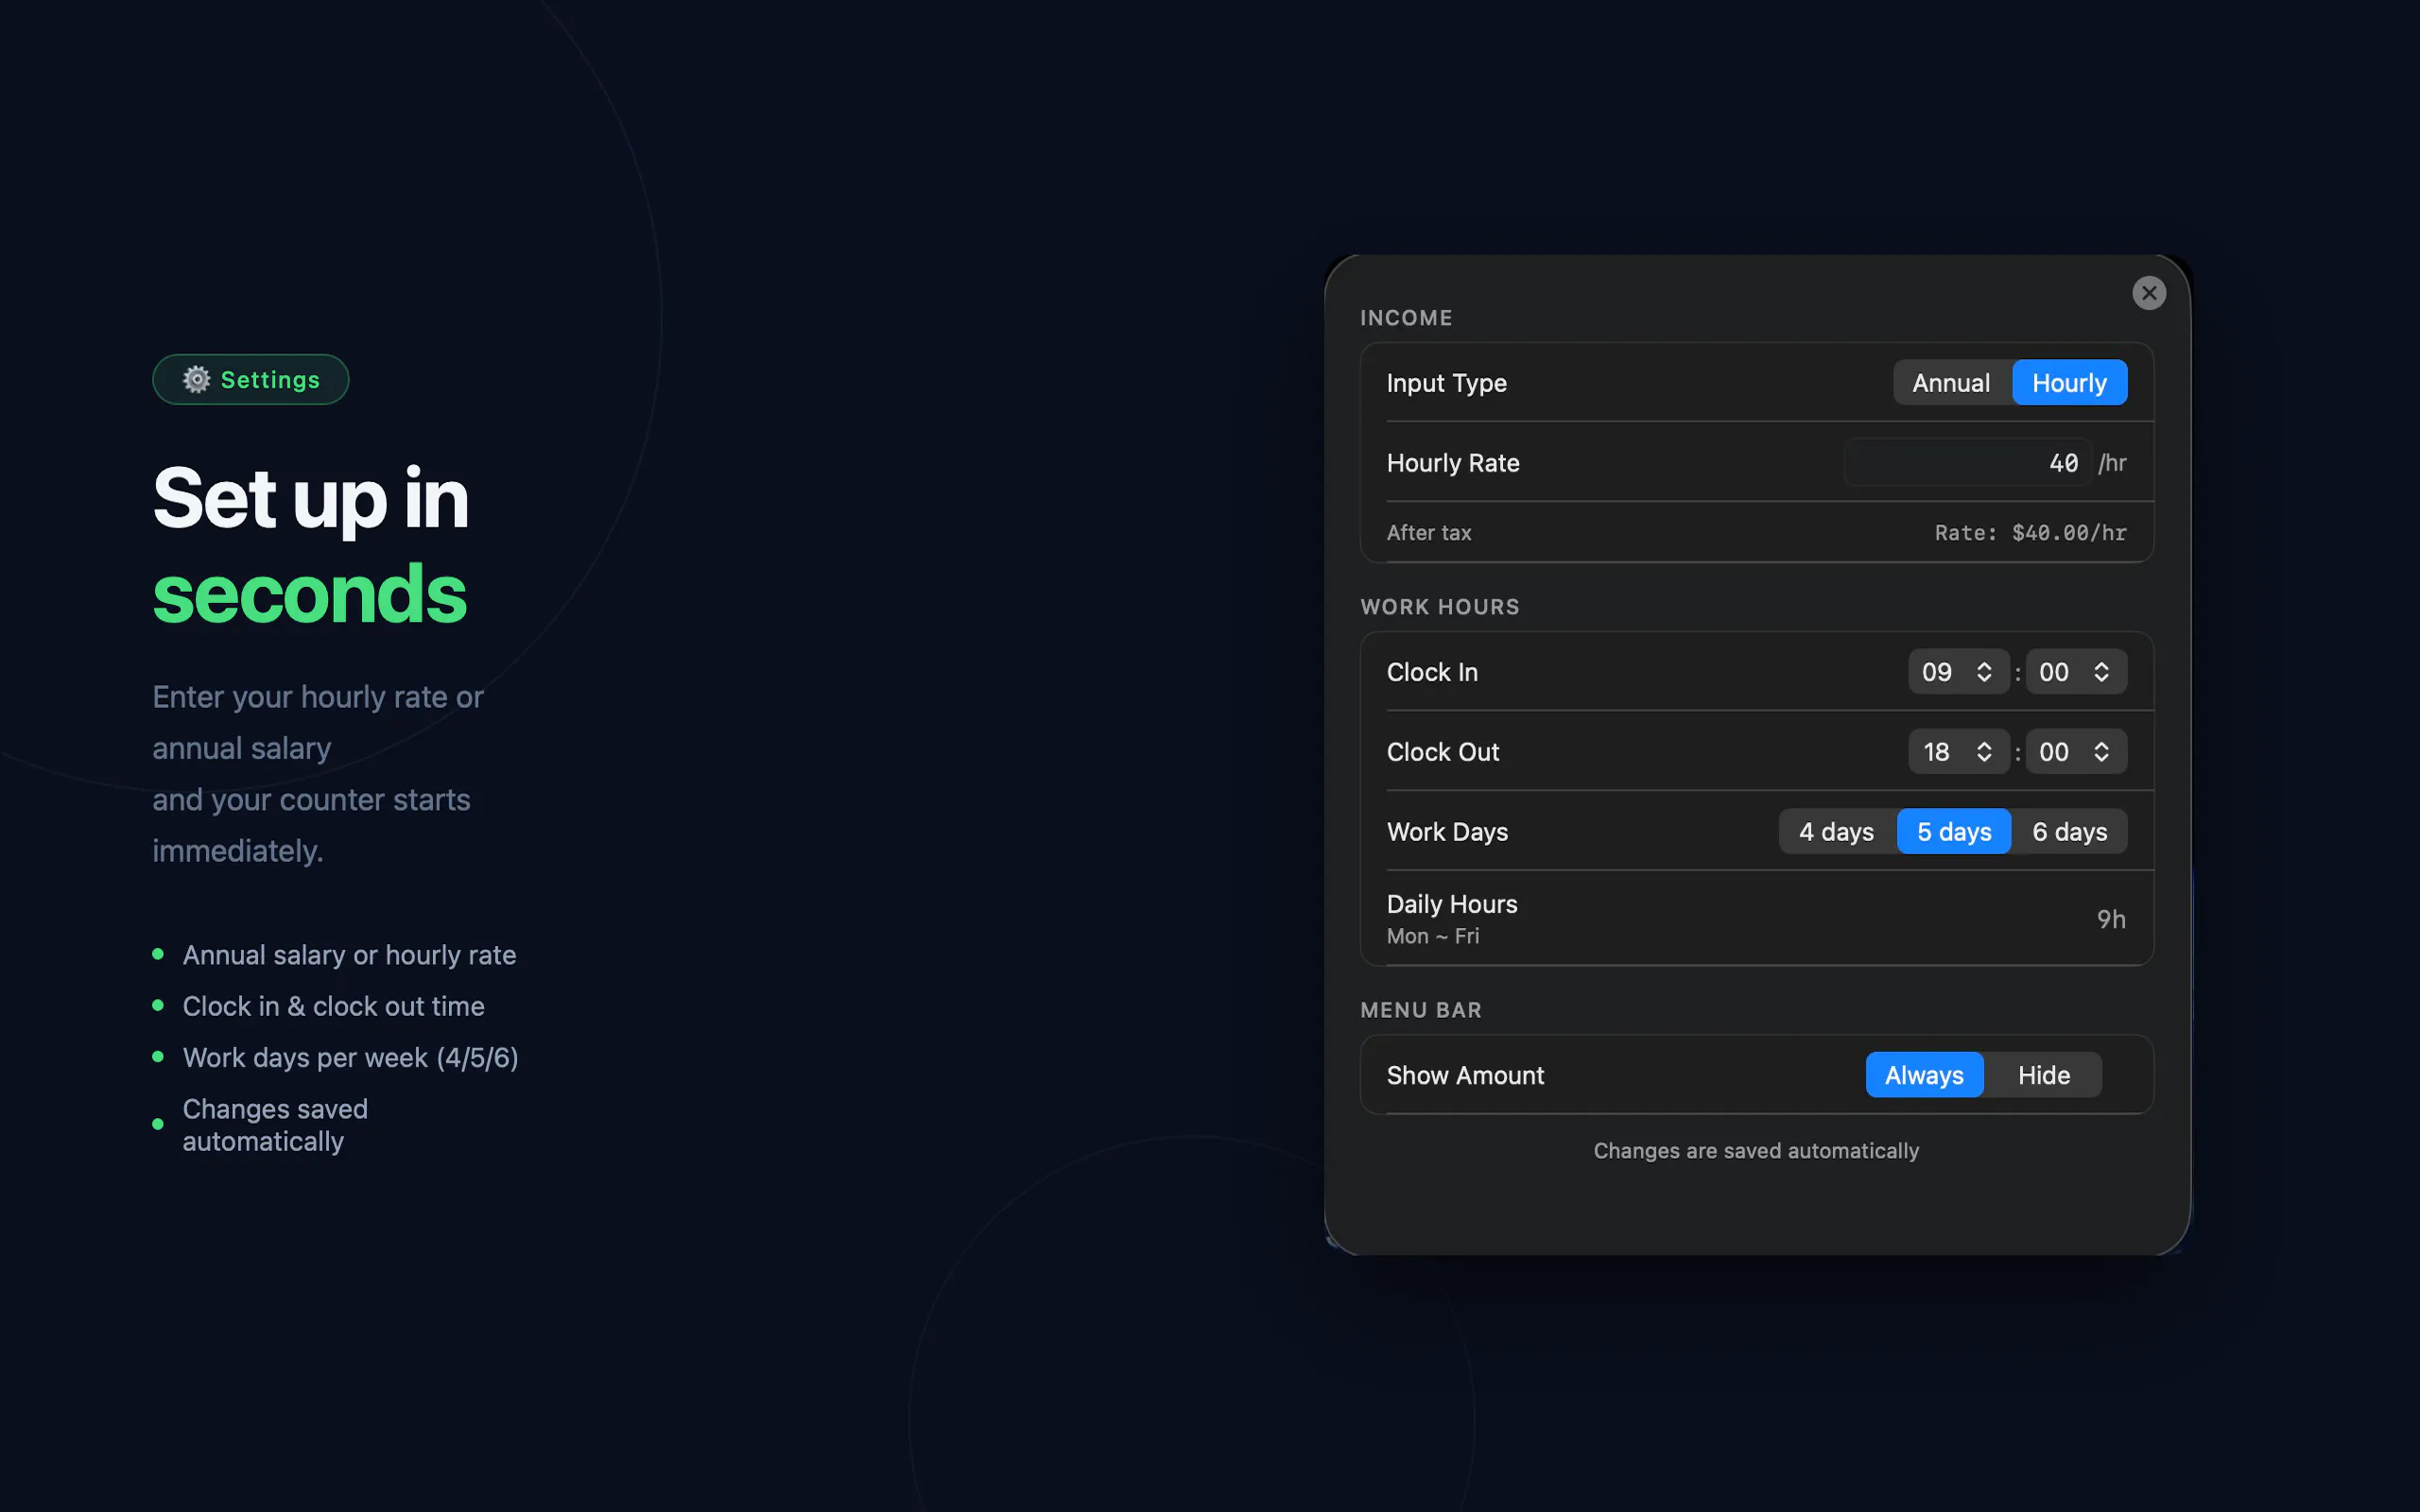Viewport: 2420px width, 1512px height.
Task: Click the 'Clock Out' row label
Action: [1443, 752]
